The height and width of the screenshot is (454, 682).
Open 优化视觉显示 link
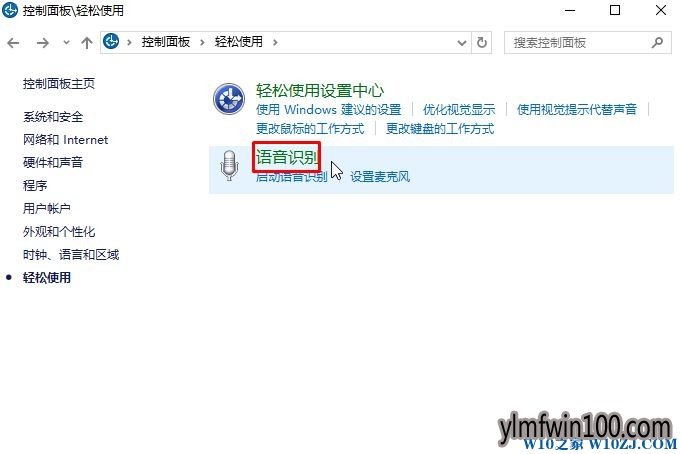(x=459, y=110)
